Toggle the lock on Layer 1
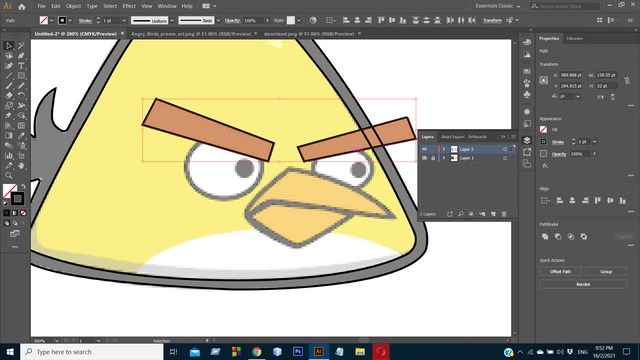 [x=433, y=158]
